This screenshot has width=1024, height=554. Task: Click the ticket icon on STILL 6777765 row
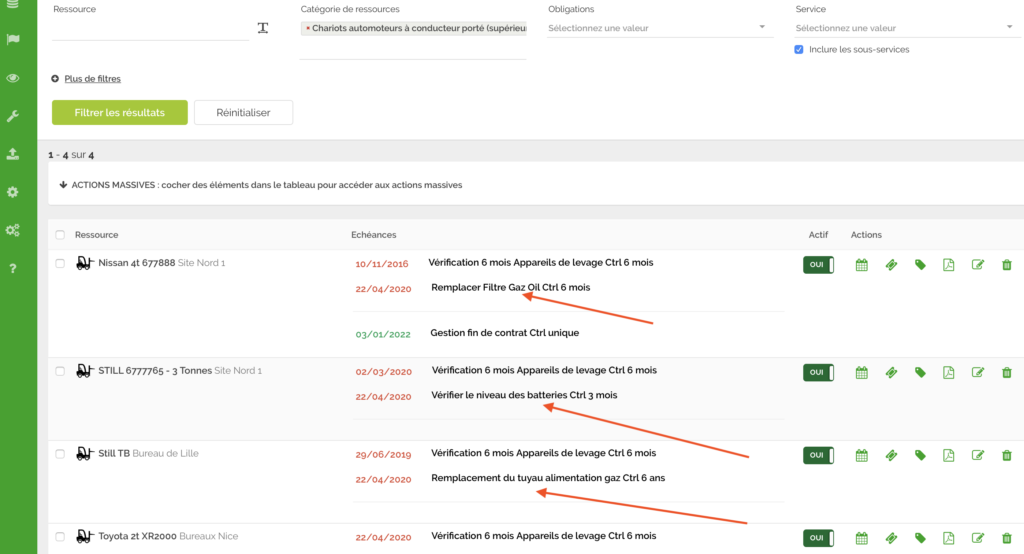pyautogui.click(x=891, y=373)
